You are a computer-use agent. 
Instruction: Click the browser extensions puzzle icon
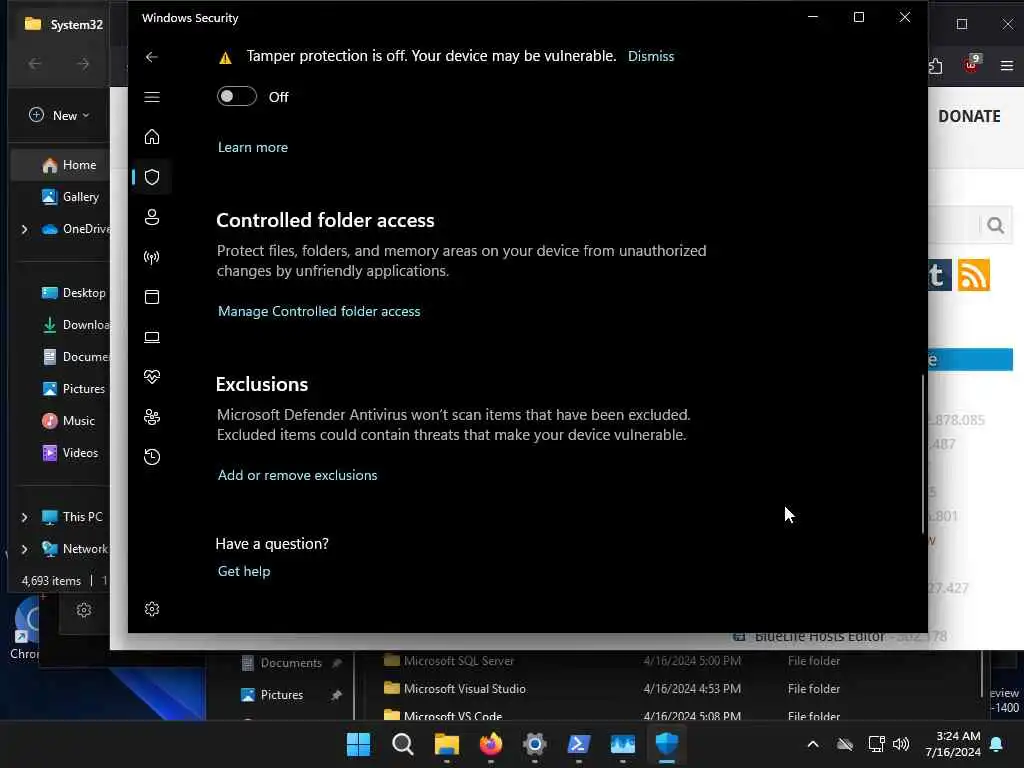pyautogui.click(x=936, y=66)
